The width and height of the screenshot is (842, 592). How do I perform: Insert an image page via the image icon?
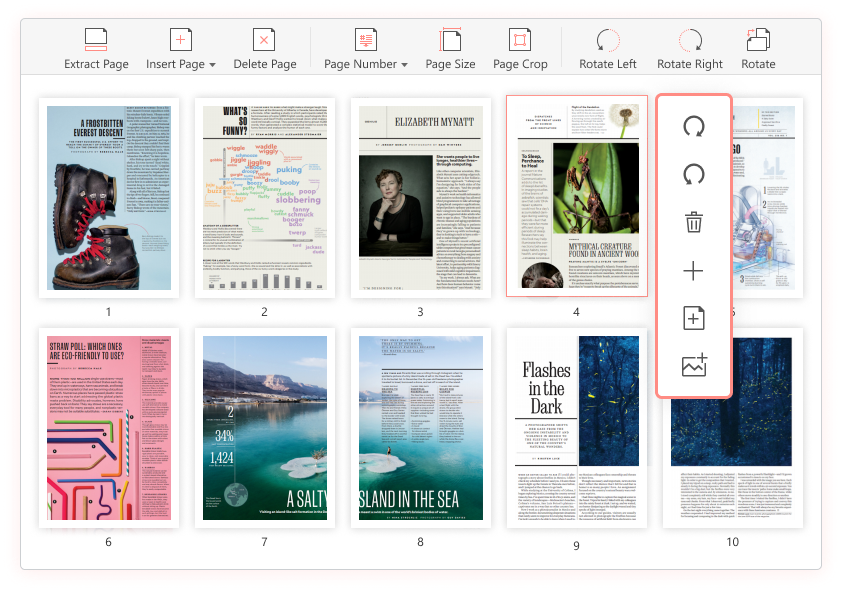tap(693, 363)
